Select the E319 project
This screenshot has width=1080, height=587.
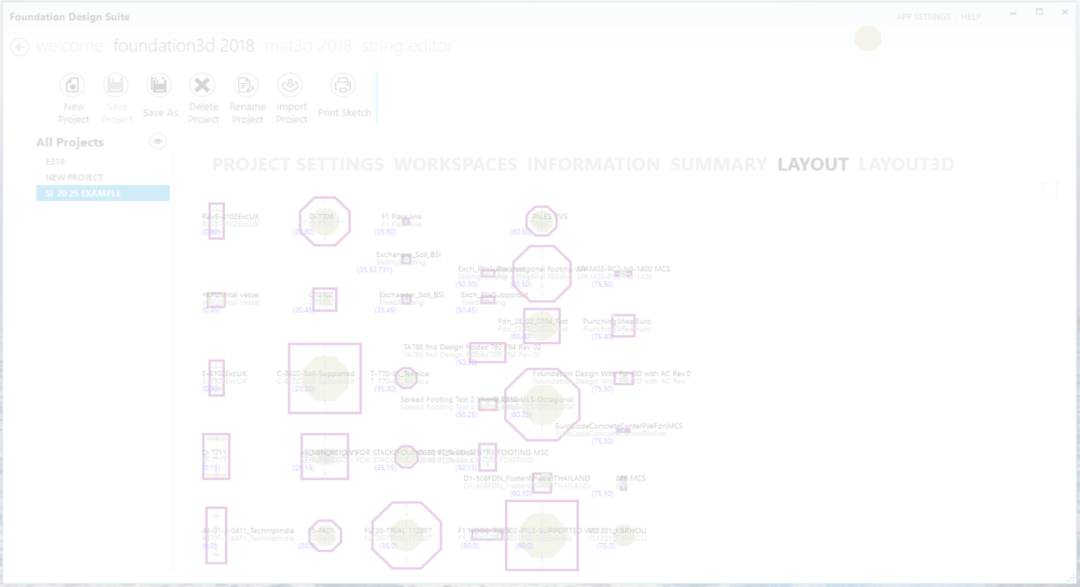coord(55,161)
